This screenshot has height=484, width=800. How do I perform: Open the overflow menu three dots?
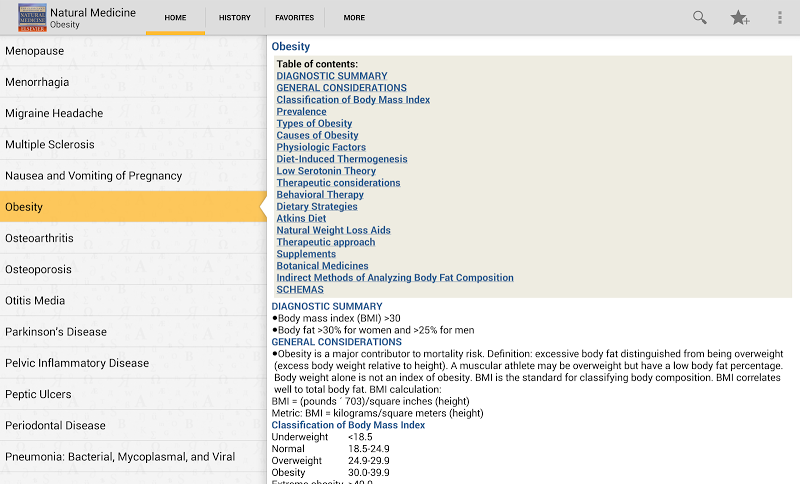point(780,17)
